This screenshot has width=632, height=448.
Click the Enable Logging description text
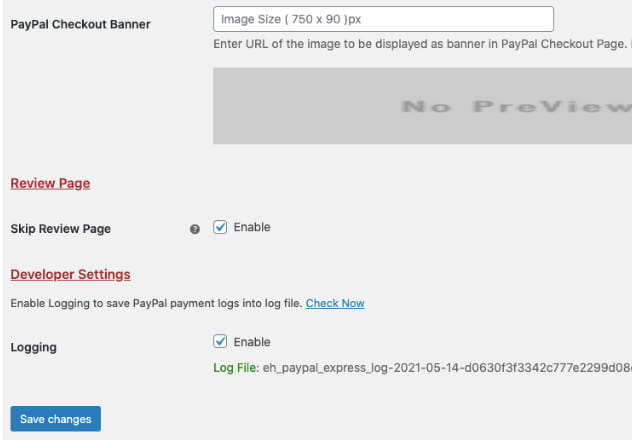pos(156,303)
